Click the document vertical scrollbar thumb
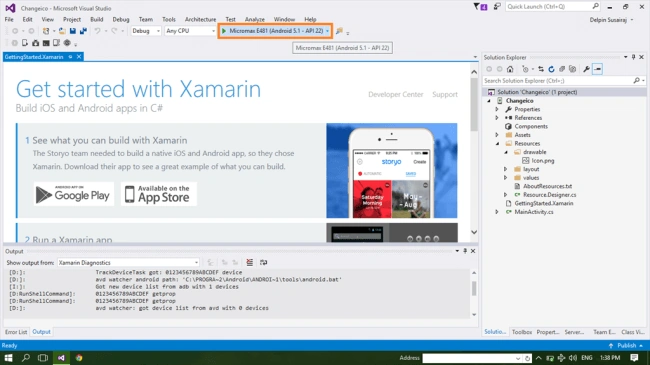 tap(474, 104)
